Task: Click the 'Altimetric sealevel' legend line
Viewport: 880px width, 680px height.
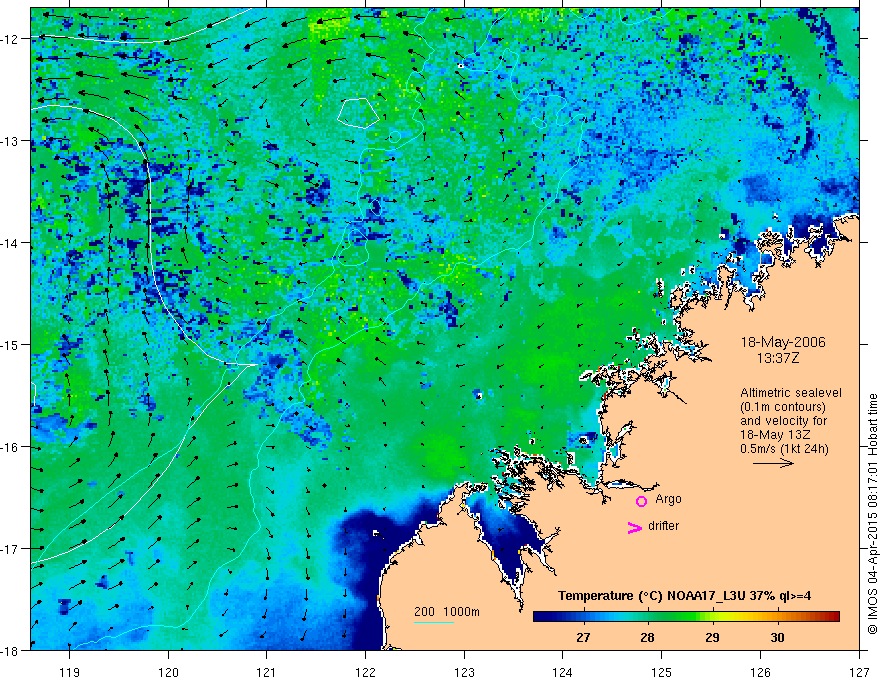Action: 791,393
